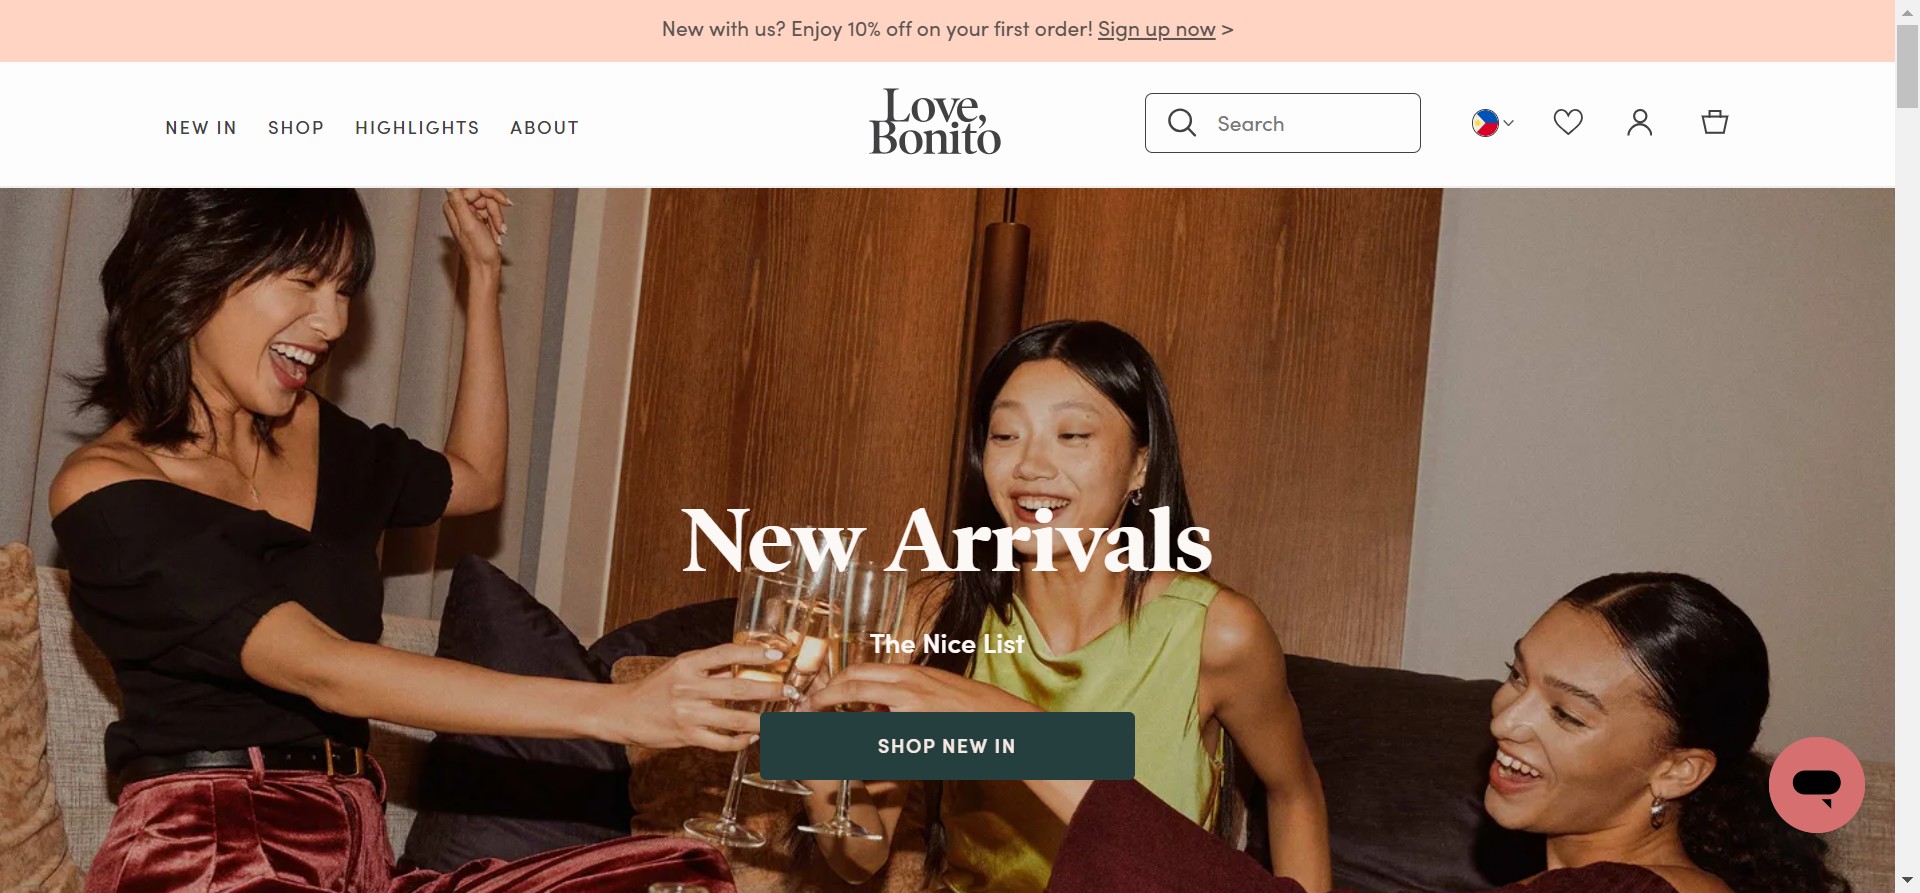The width and height of the screenshot is (1920, 893).
Task: Focus the Search input field
Action: (1283, 123)
